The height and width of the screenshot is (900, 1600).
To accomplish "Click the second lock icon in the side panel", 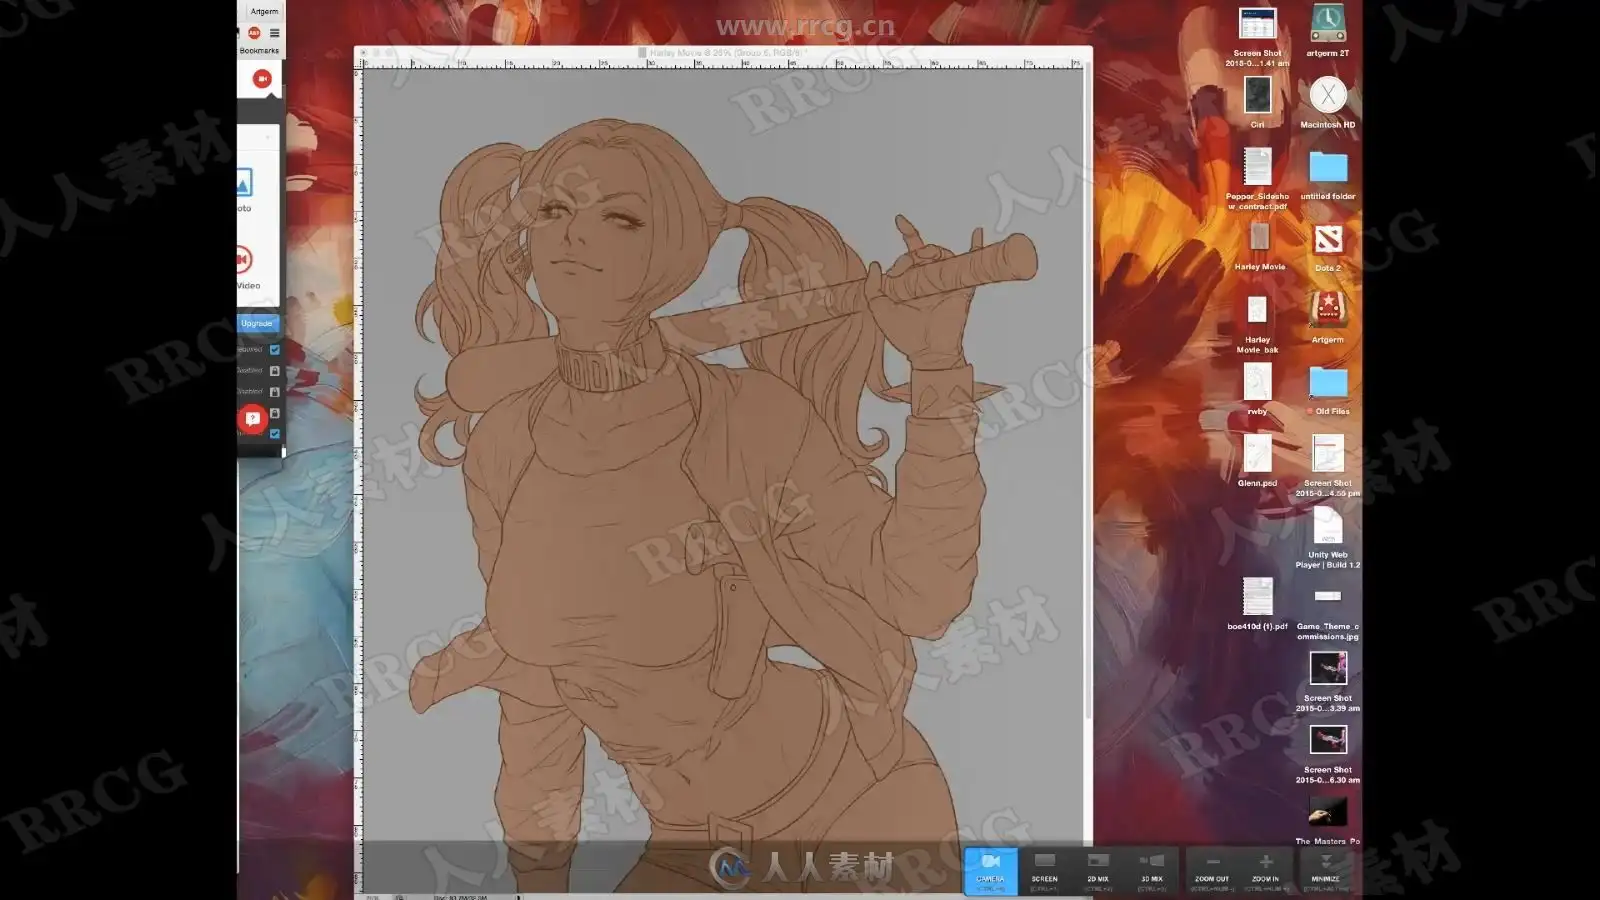I will (x=275, y=392).
